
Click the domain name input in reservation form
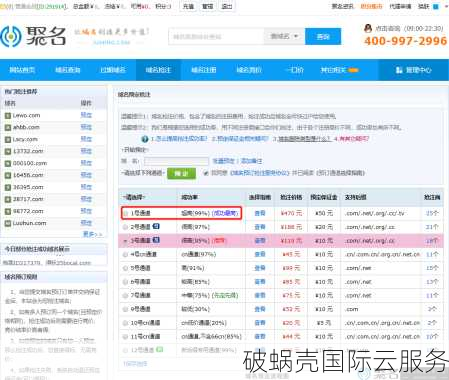tap(176, 161)
